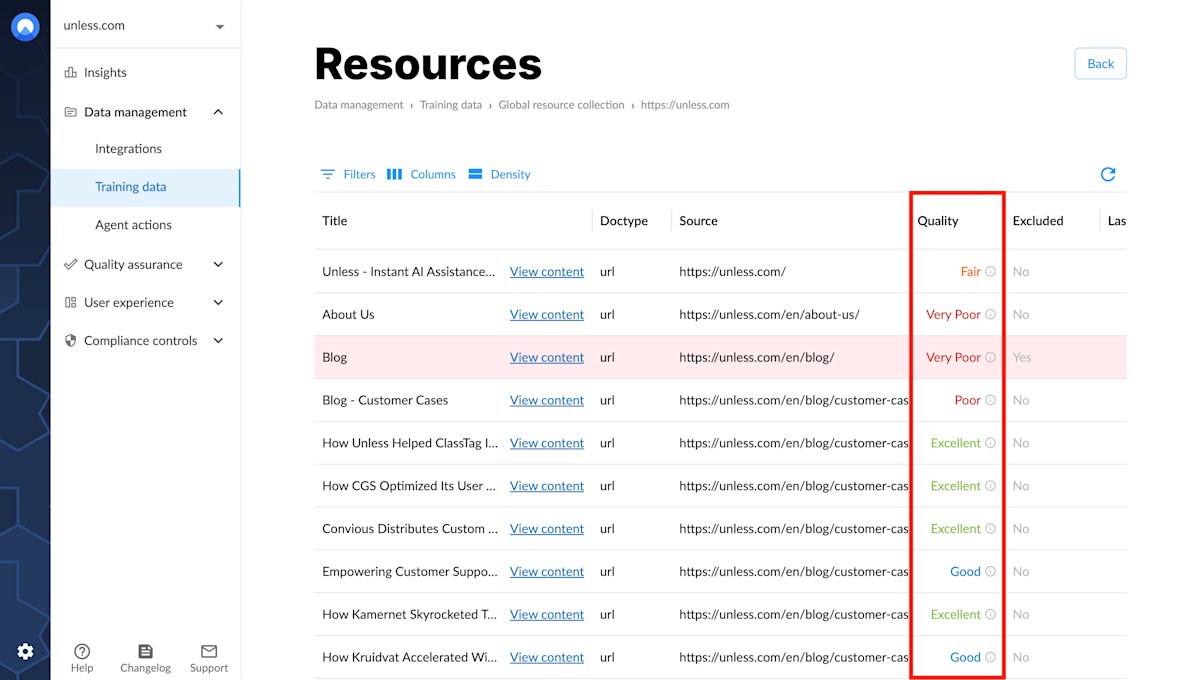View content for Convious Distributes Custom row
This screenshot has width=1200, height=680.
(547, 529)
